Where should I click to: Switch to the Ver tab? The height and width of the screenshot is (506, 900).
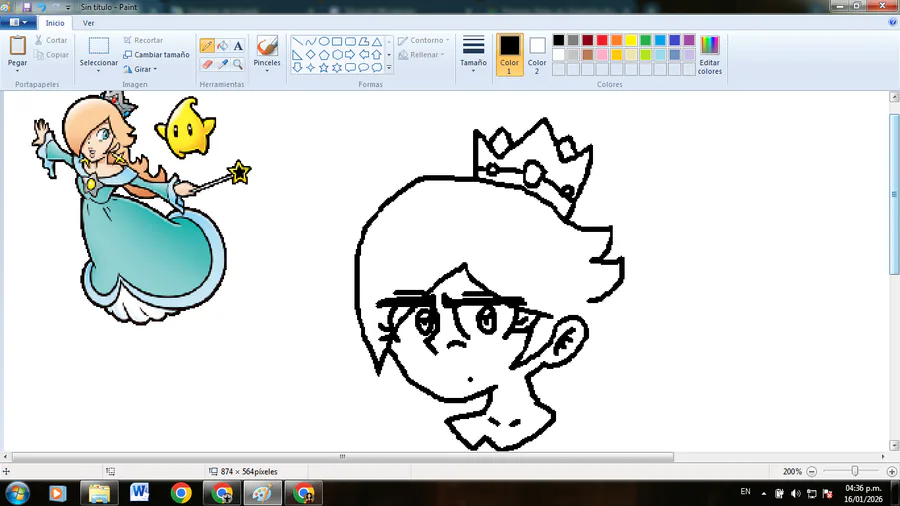88,23
